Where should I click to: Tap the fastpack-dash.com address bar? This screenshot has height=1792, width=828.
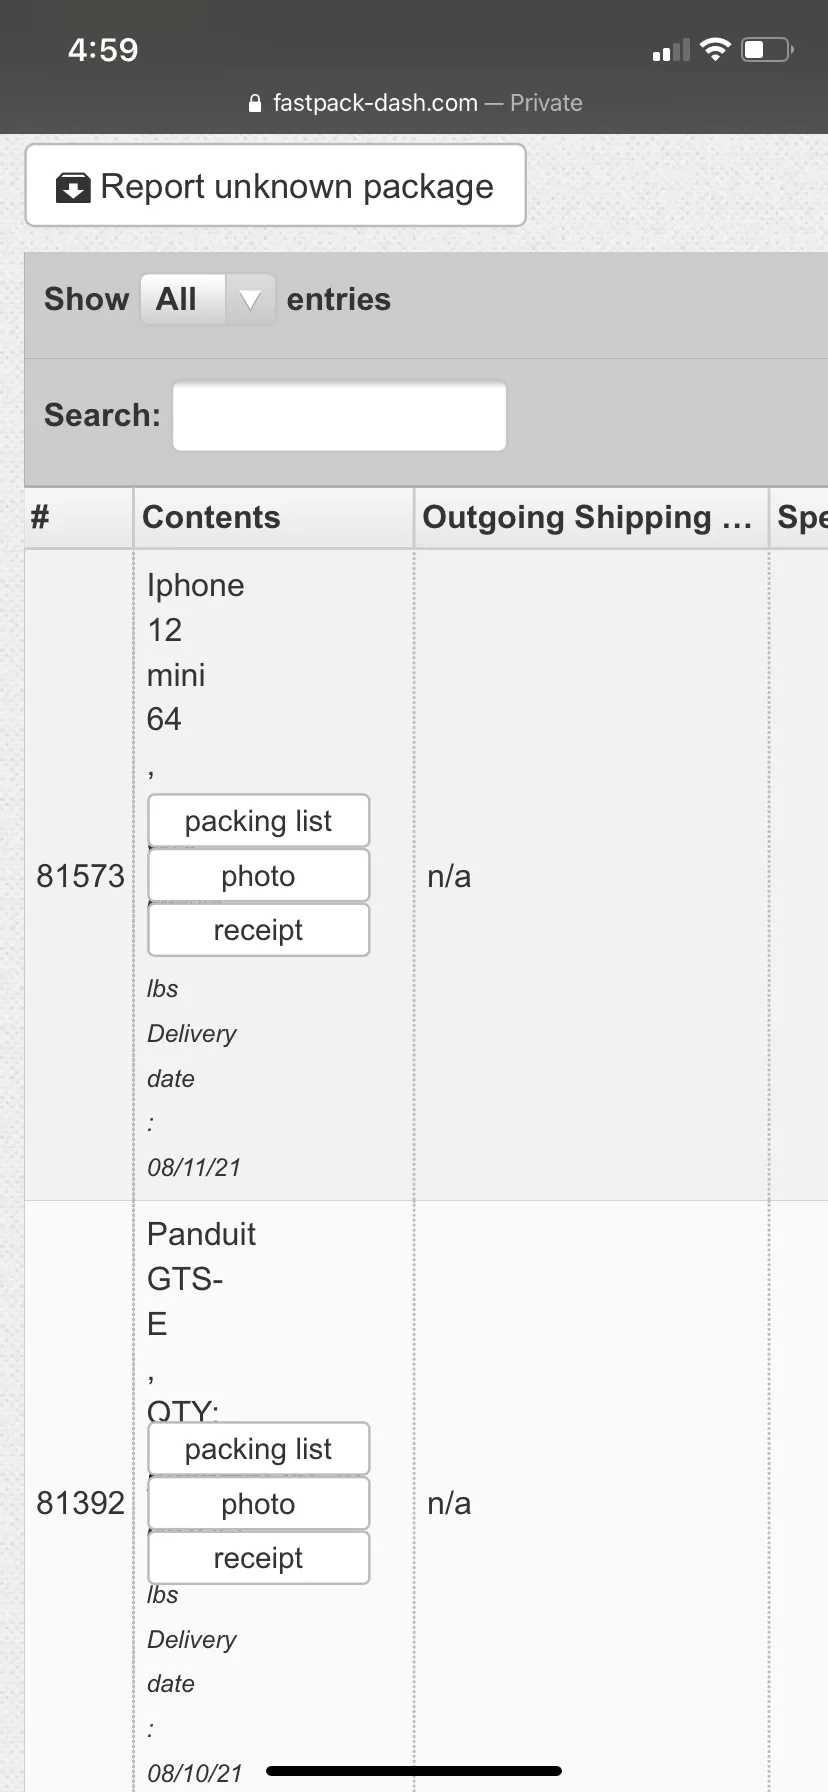(x=414, y=103)
